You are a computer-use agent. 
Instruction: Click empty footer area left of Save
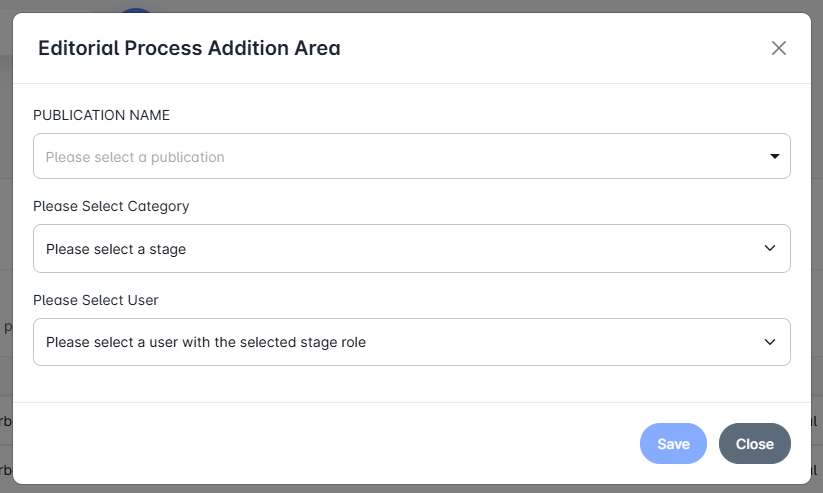(330, 444)
